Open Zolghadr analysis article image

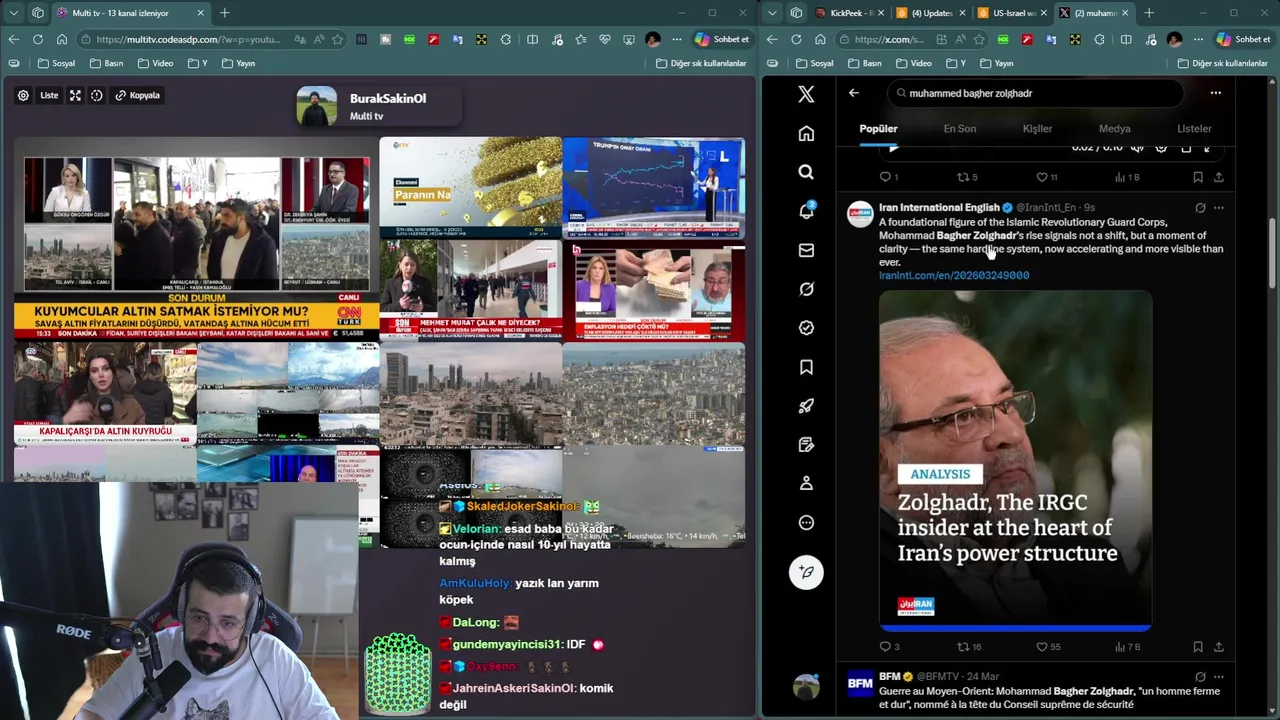click(1015, 461)
